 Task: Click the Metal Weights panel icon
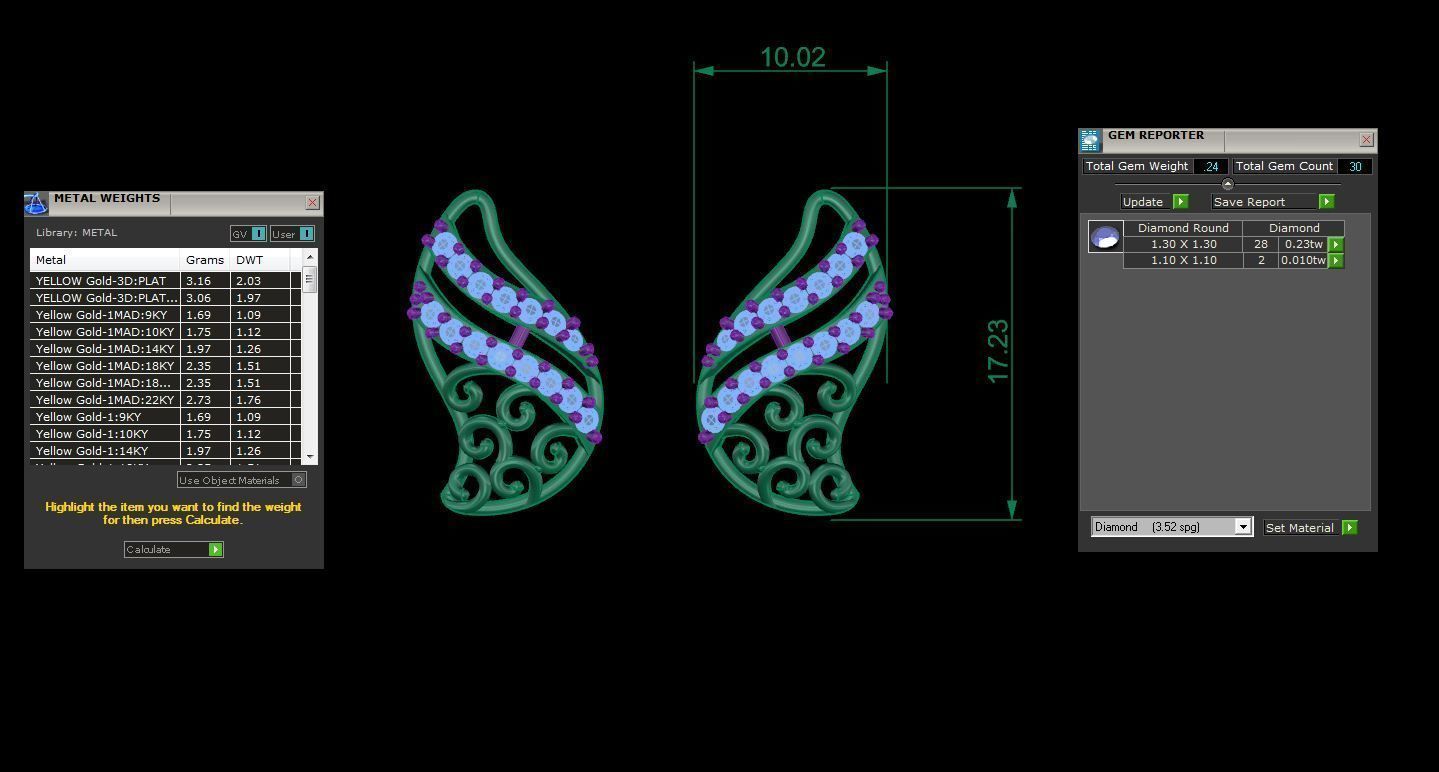click(36, 203)
